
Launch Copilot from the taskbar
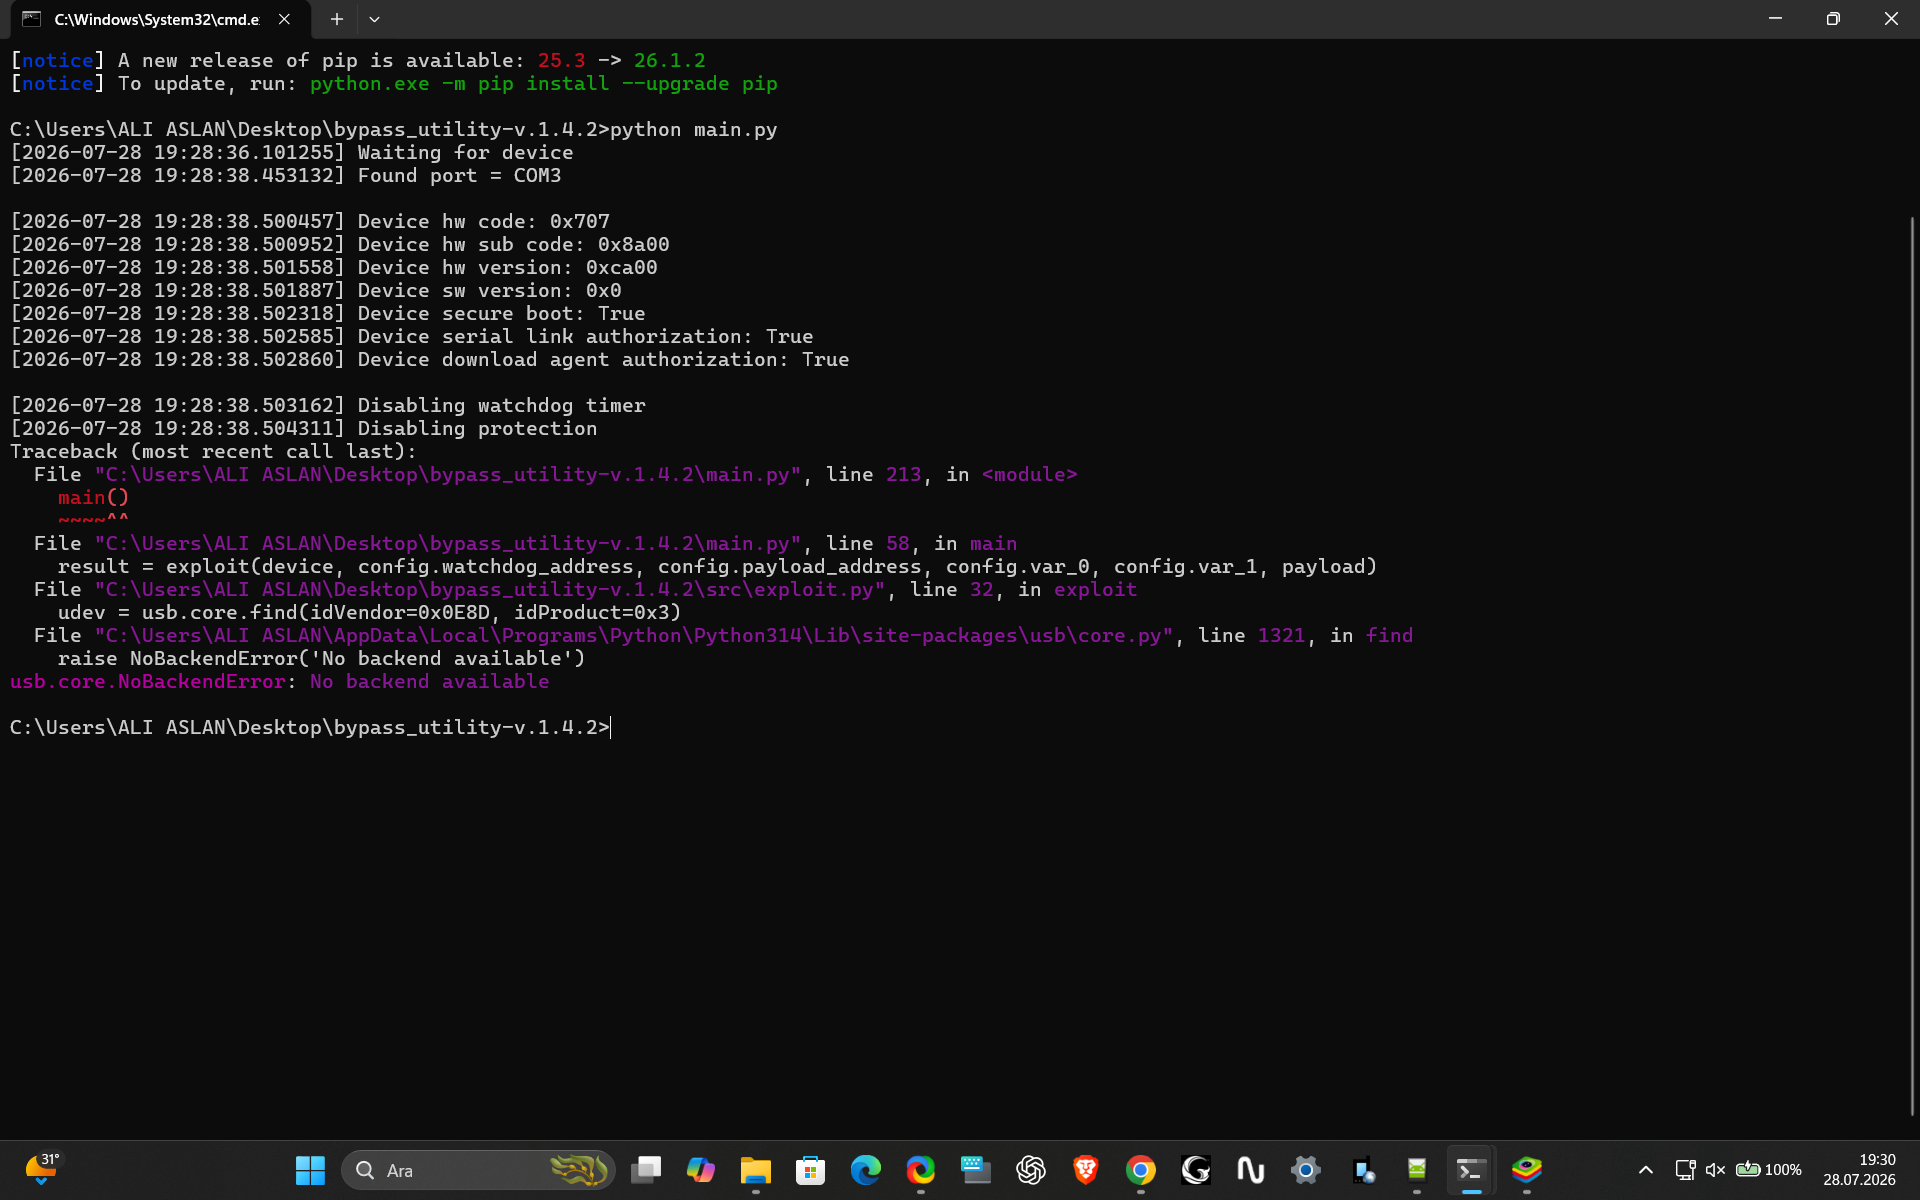pos(701,1170)
